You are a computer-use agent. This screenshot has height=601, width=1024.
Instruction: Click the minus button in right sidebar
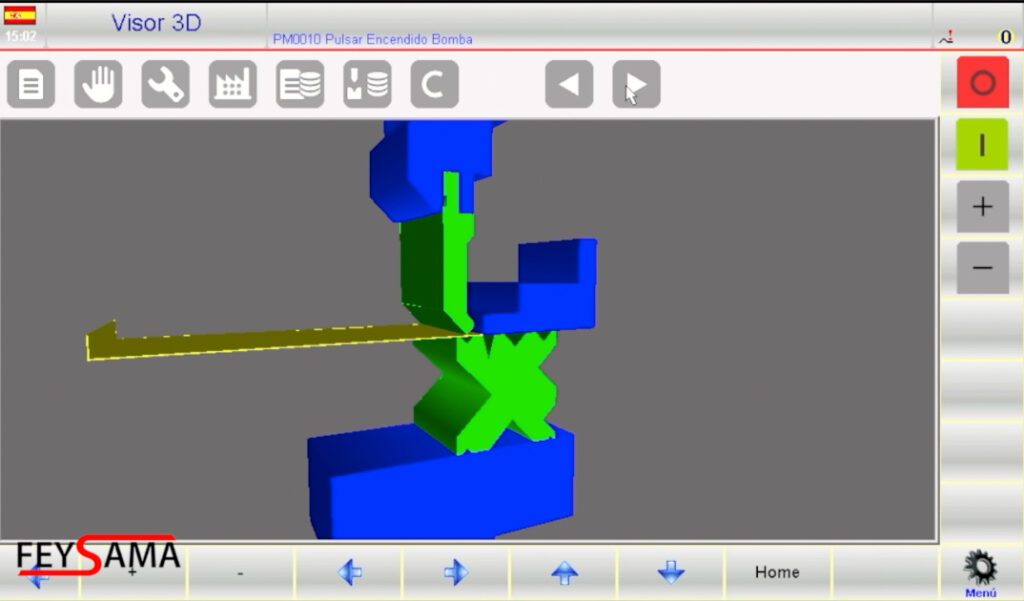(982, 268)
